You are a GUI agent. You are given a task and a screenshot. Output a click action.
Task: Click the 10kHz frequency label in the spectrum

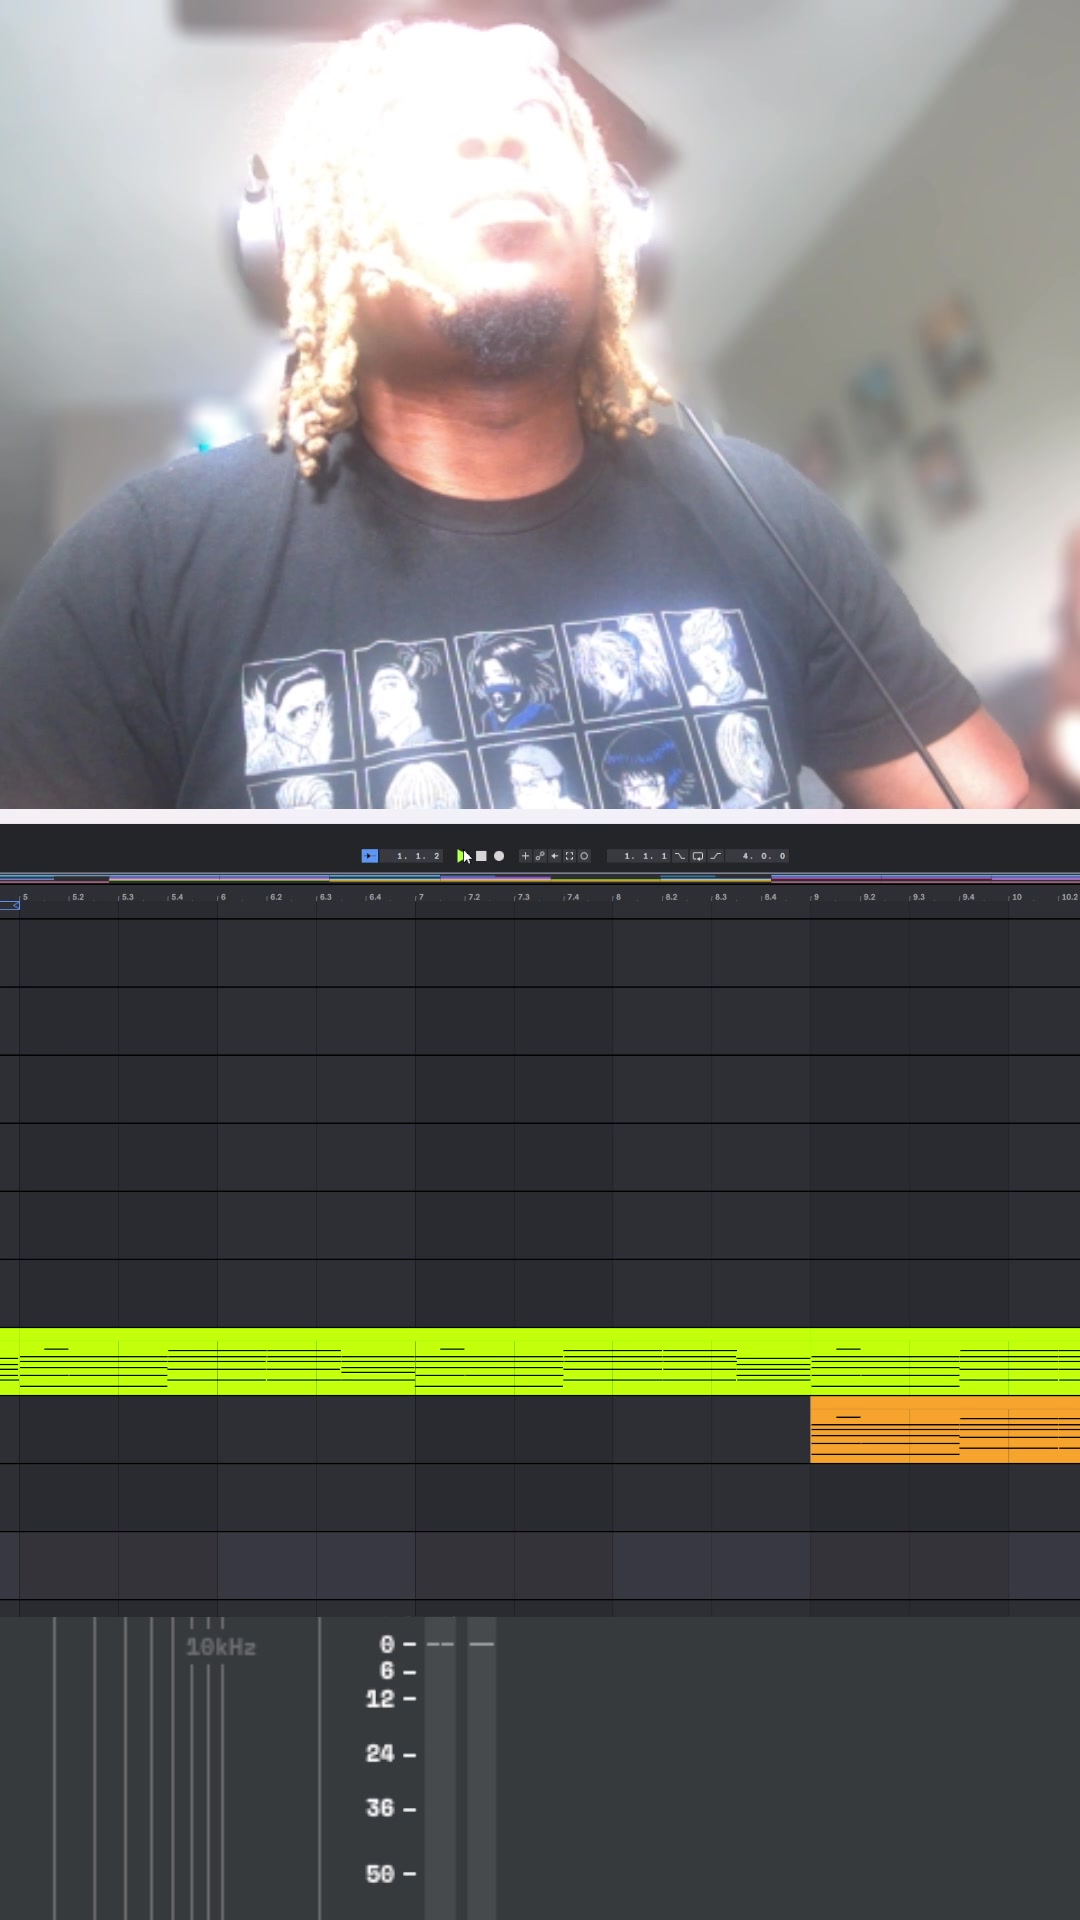tap(221, 1647)
